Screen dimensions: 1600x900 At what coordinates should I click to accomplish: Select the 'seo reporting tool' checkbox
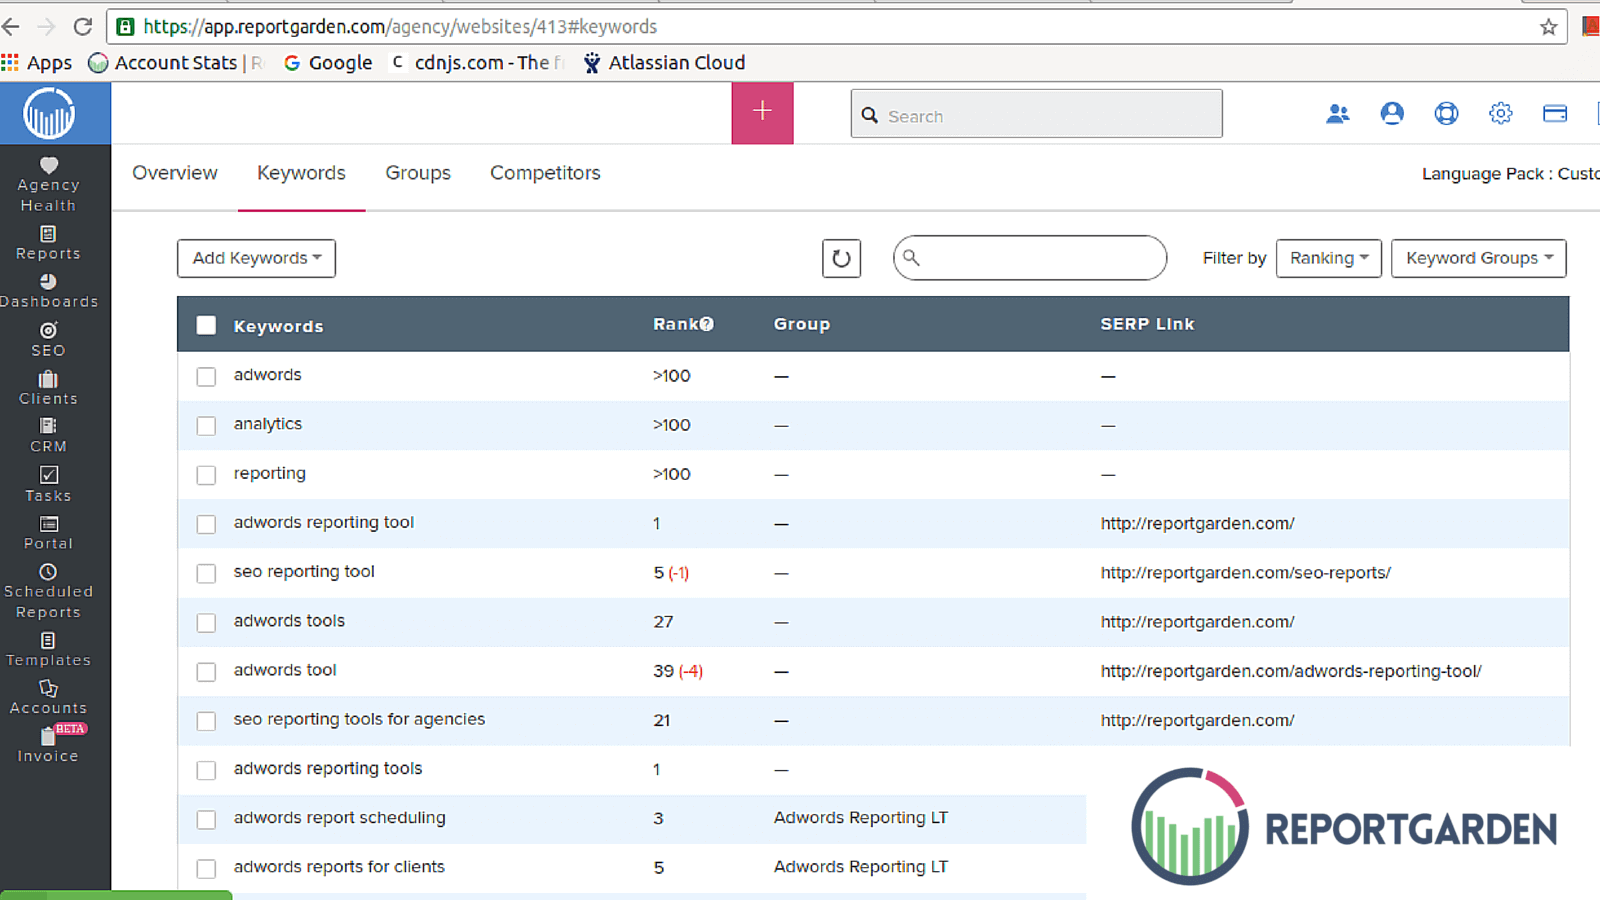206,573
